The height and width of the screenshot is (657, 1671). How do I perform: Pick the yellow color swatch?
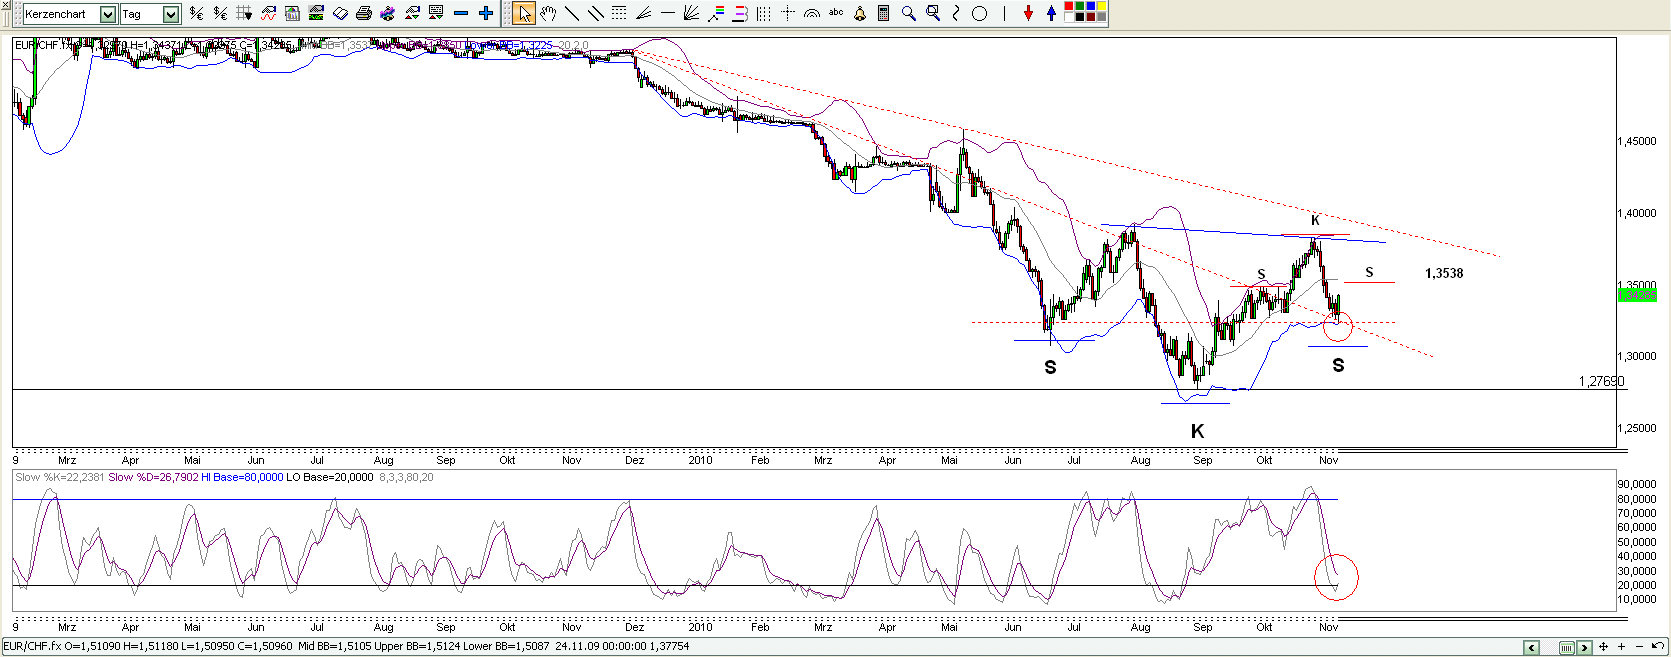(1102, 6)
